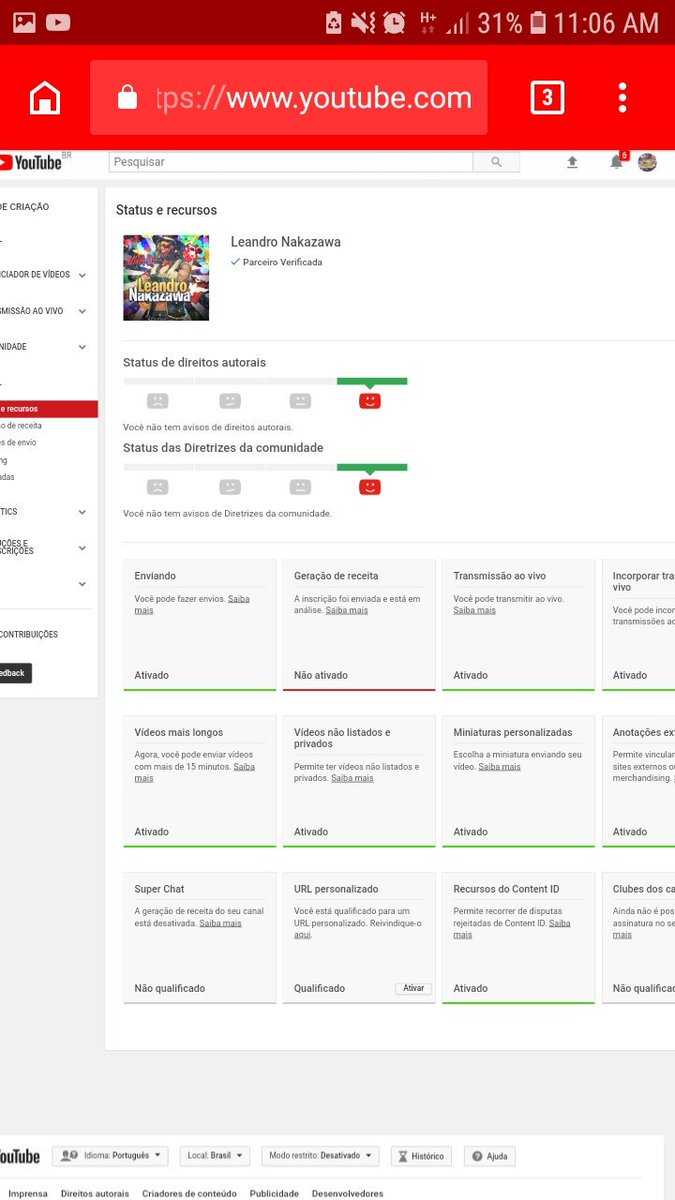Click the upload arrow icon
This screenshot has height=1200, width=675.
[x=572, y=162]
